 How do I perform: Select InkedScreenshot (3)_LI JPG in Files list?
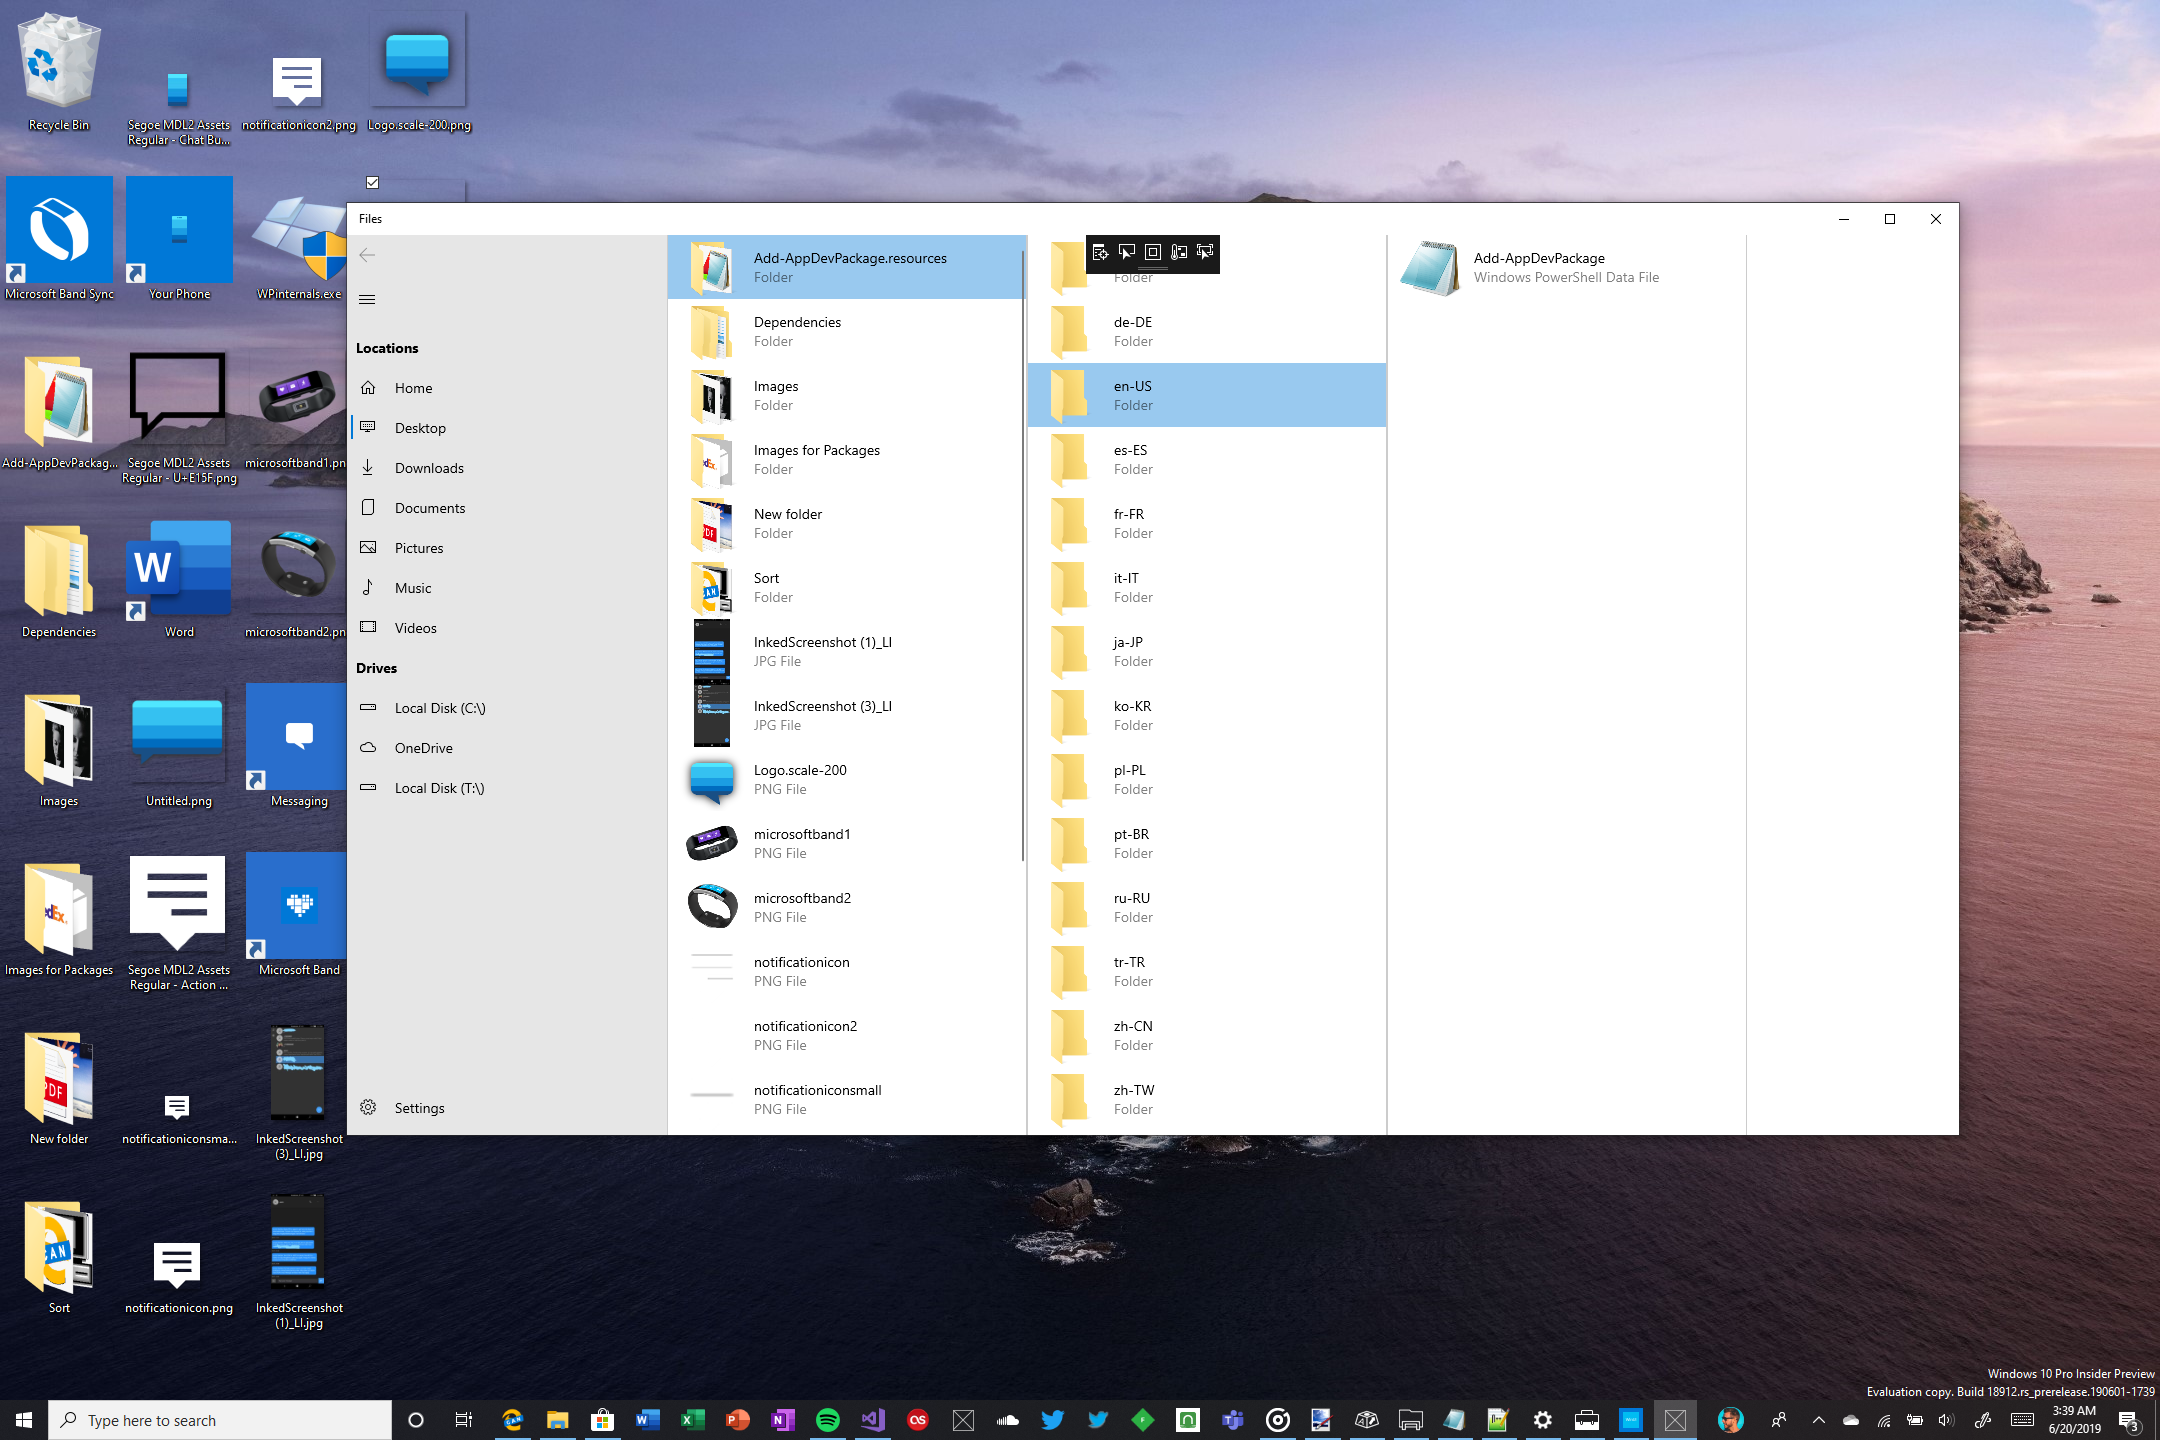(x=846, y=715)
